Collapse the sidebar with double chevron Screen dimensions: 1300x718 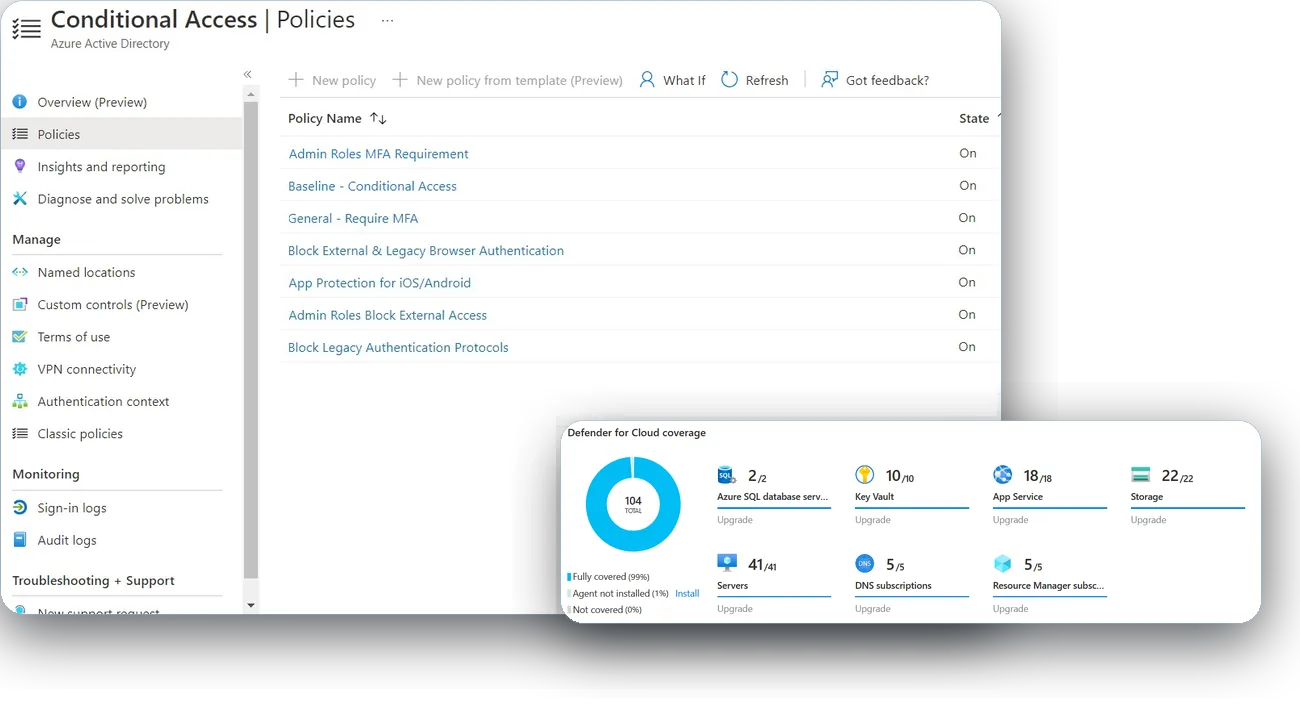click(248, 74)
